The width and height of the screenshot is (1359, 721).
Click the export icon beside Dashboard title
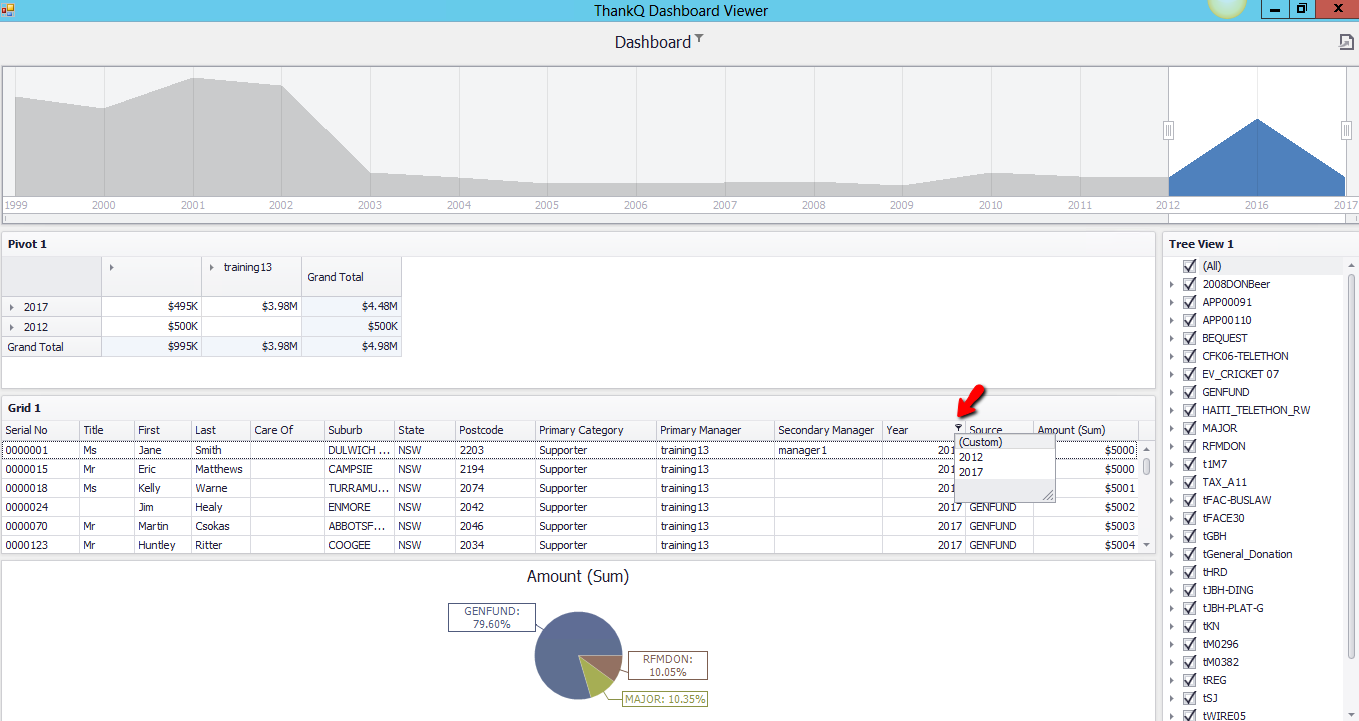coord(1346,42)
